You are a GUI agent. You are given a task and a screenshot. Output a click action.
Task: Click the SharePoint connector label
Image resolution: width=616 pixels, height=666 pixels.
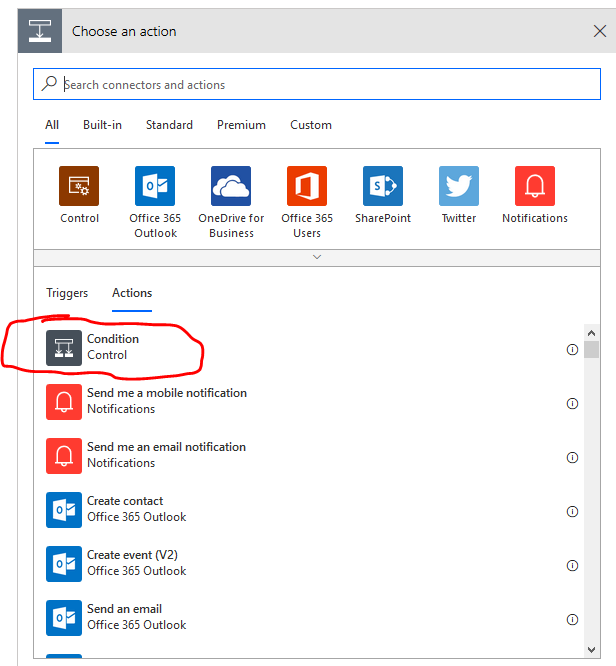(383, 218)
